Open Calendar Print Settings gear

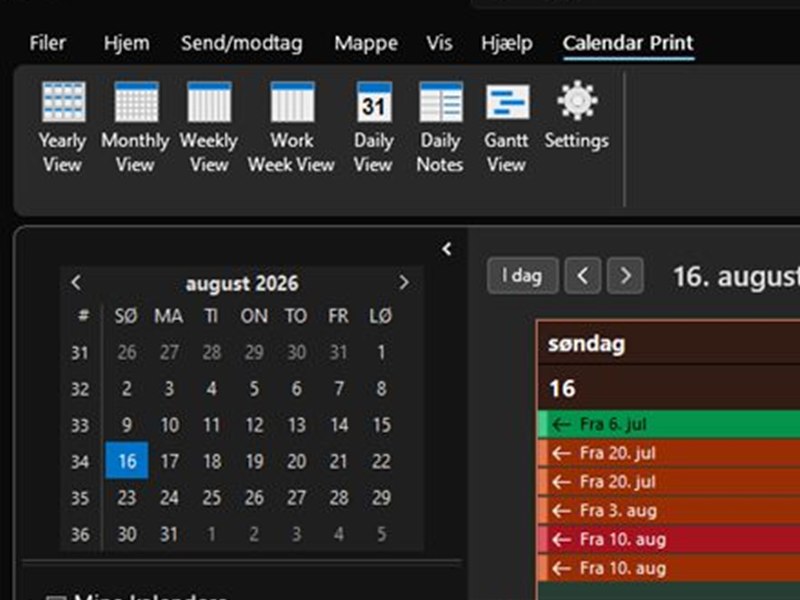tap(577, 116)
